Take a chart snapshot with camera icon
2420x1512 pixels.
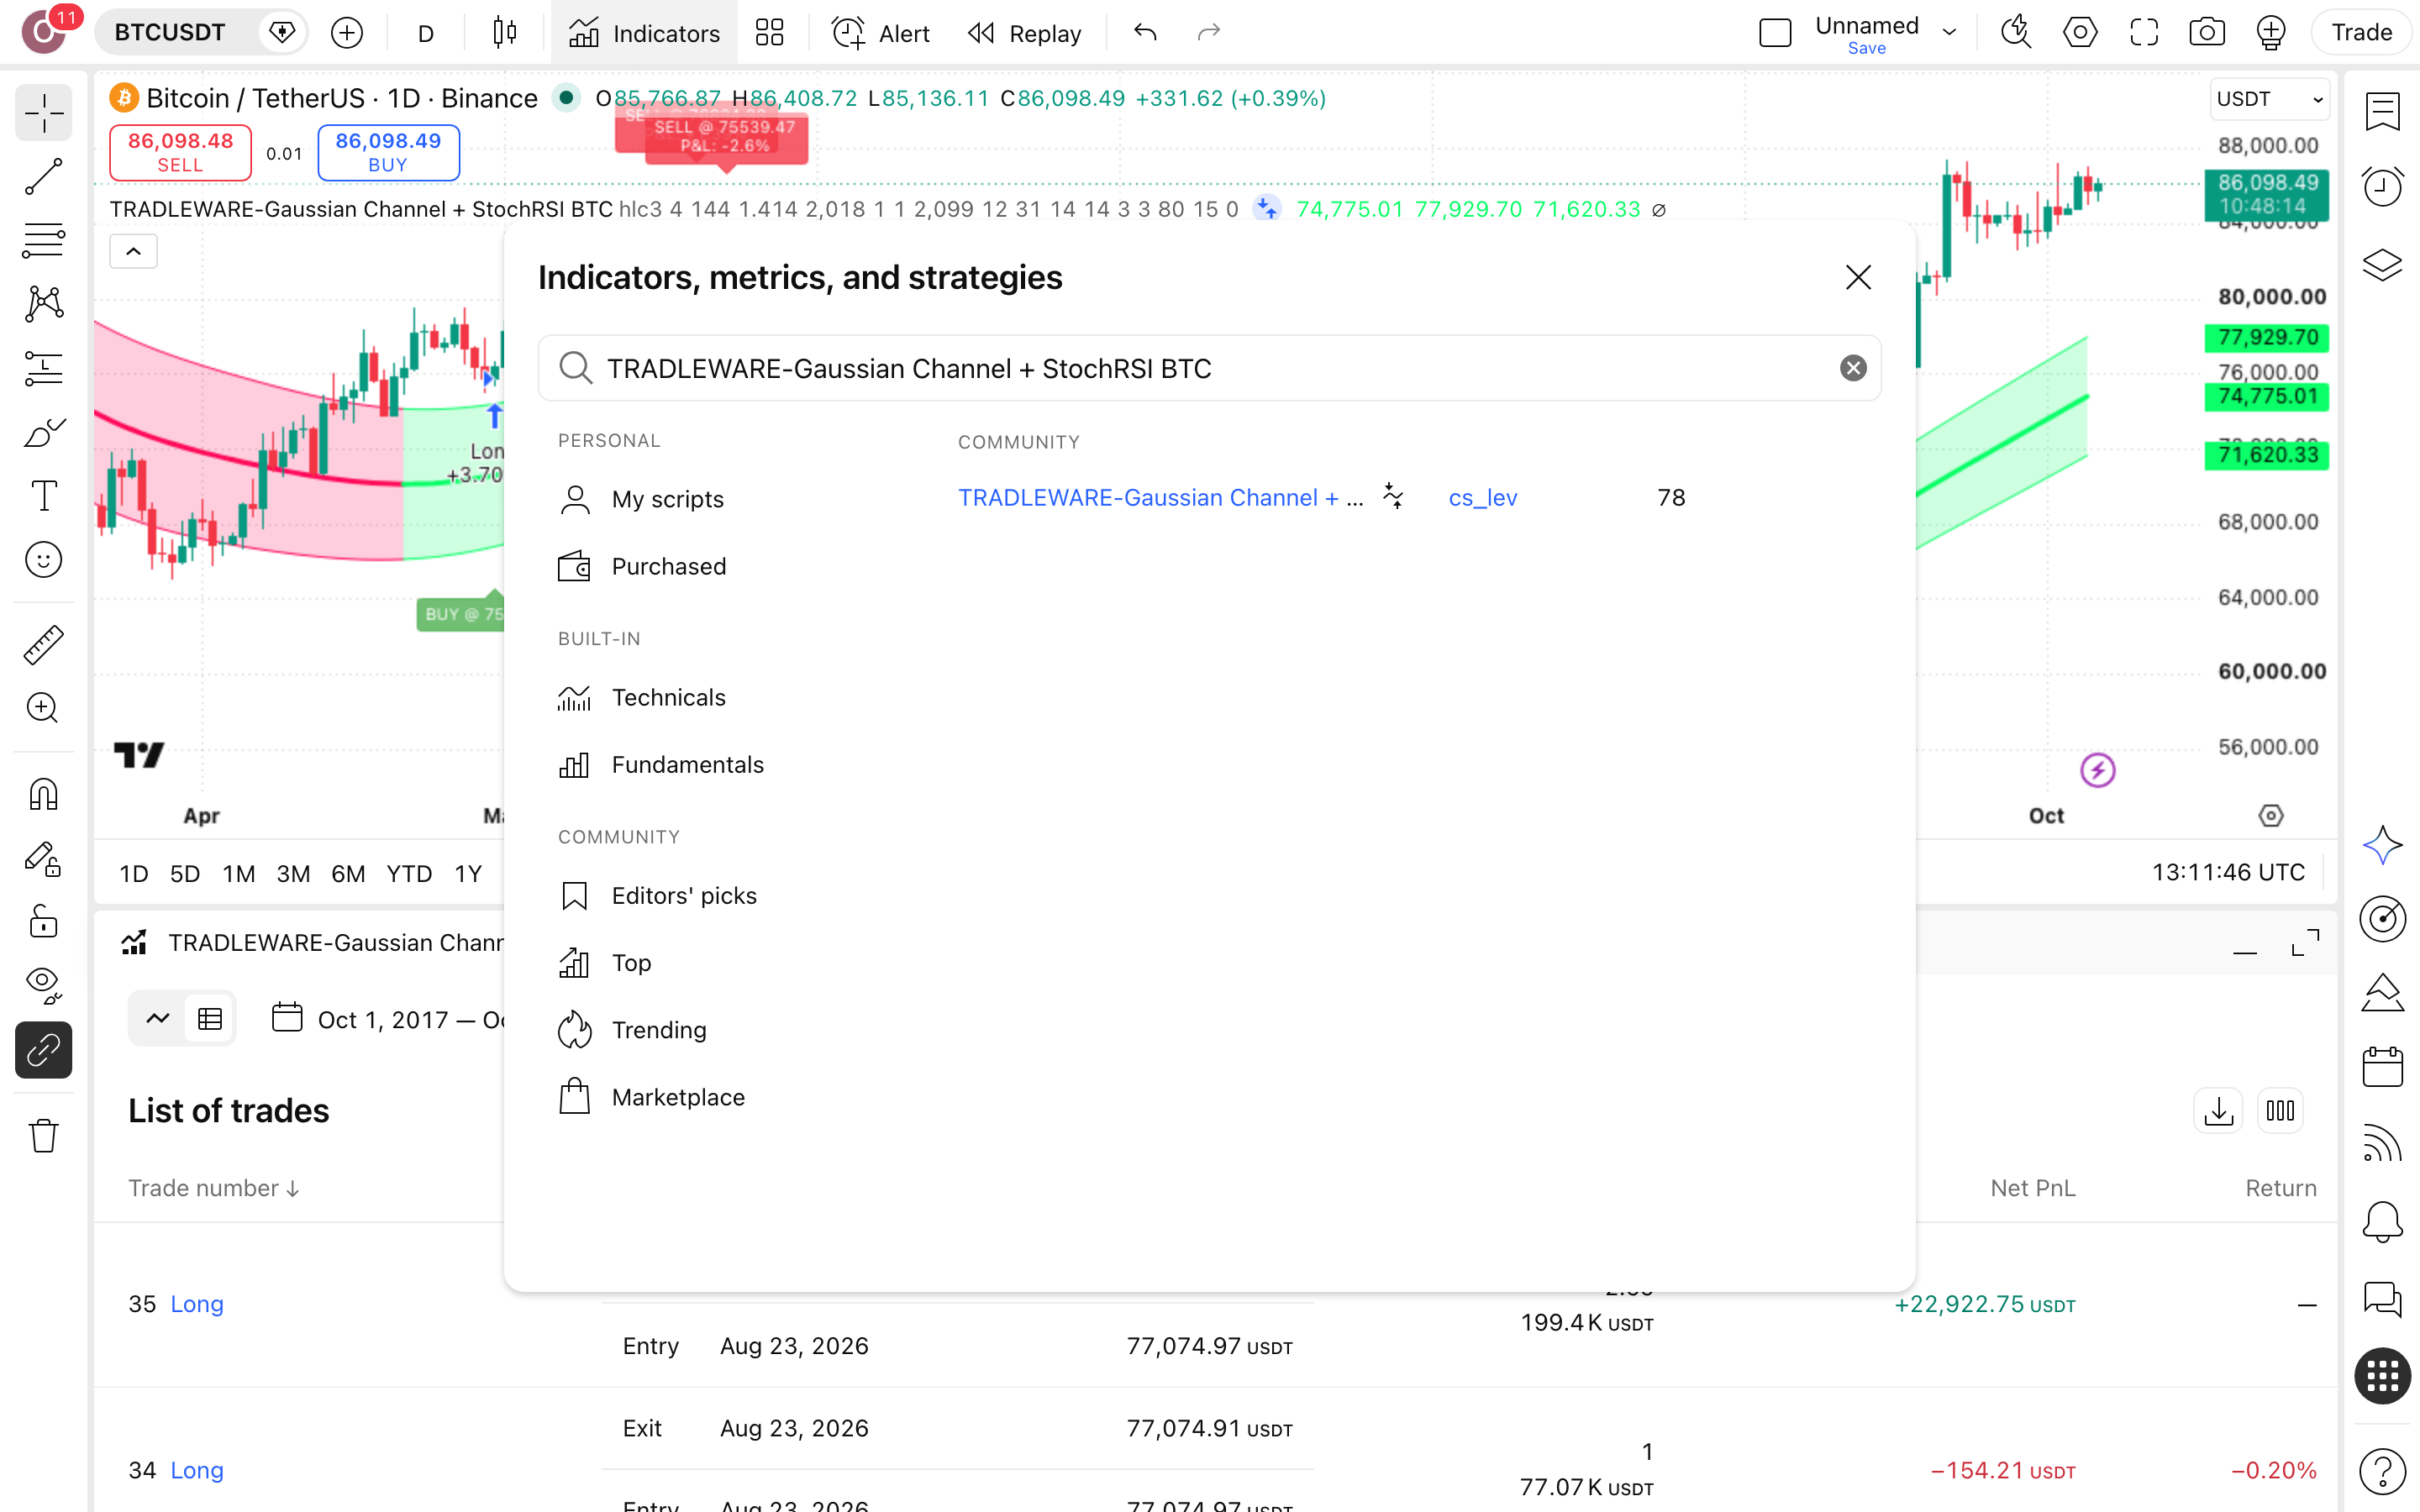[2207, 33]
